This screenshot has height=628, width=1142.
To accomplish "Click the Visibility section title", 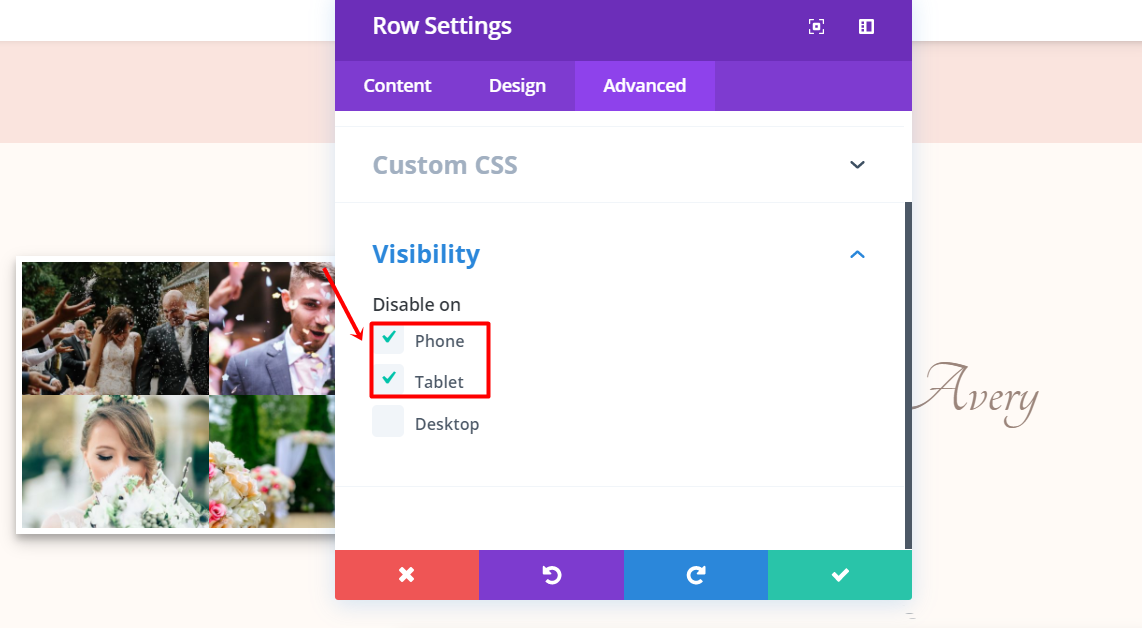I will tap(426, 254).
